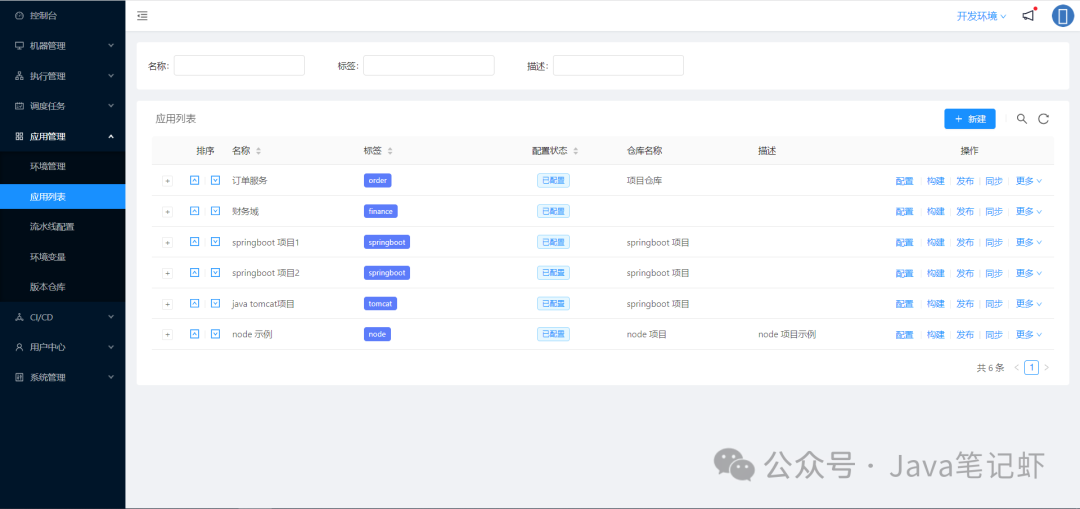Click 构建 for java tomcat项目
Screen dimensions: 1080x509
point(935,304)
